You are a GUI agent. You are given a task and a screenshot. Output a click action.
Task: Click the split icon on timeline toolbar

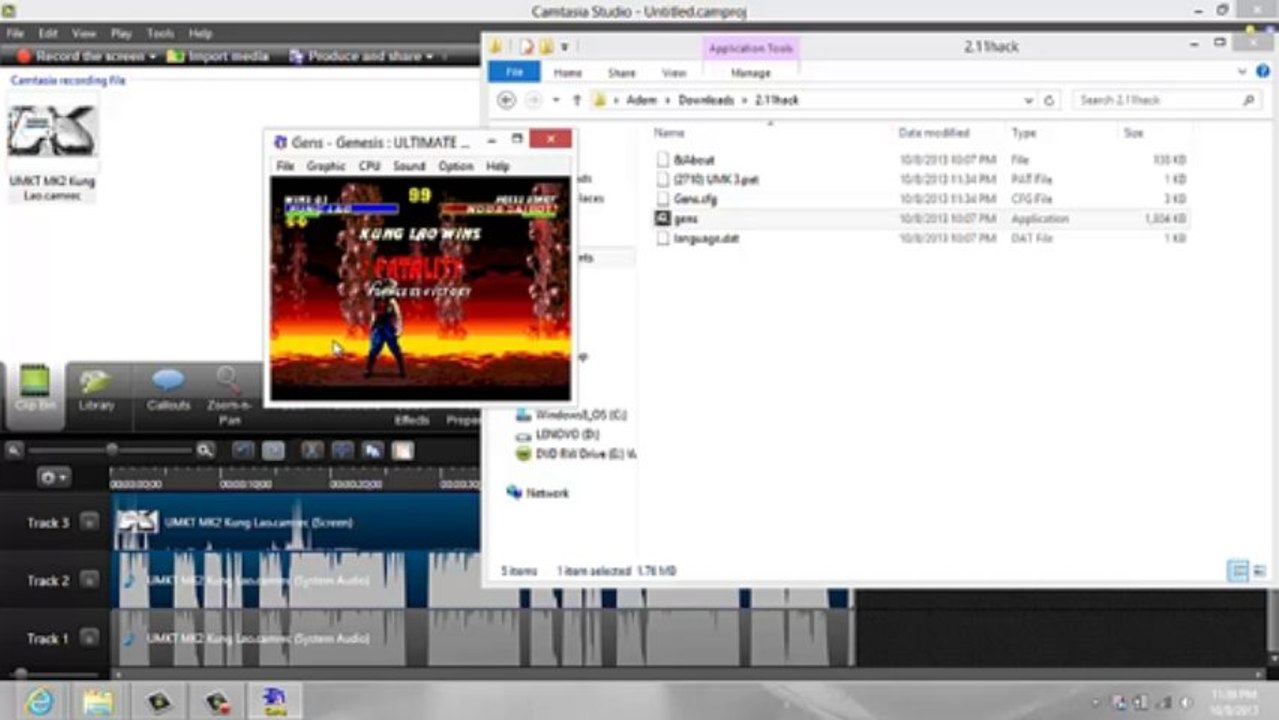coord(342,451)
